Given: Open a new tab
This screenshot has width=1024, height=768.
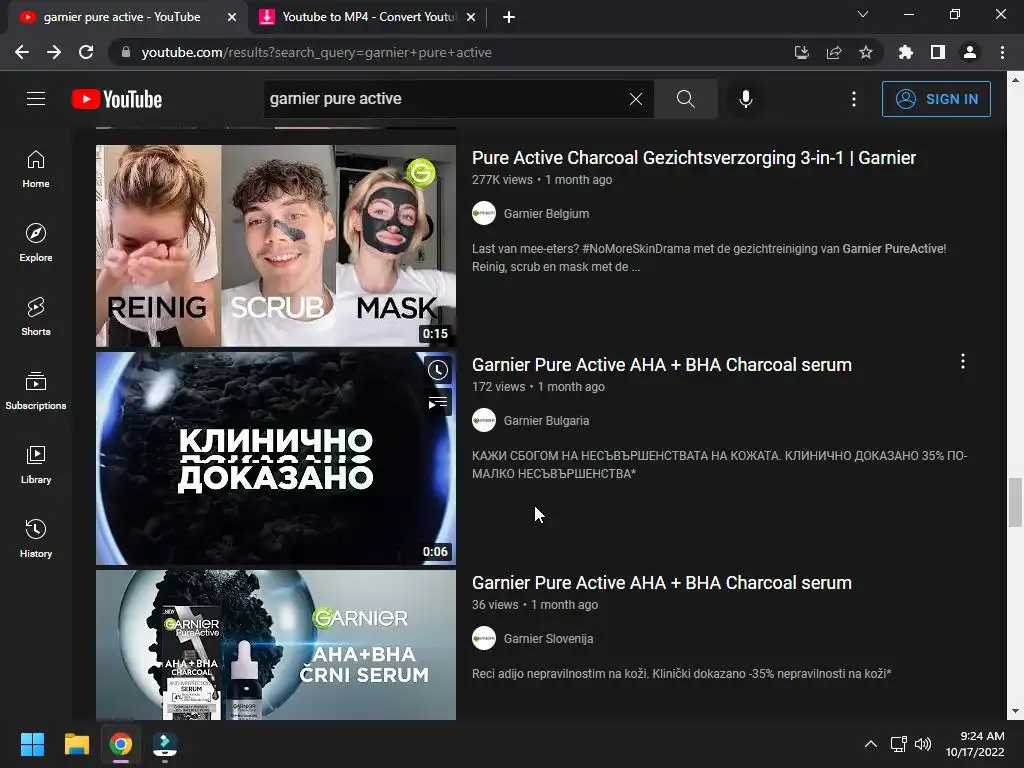Looking at the screenshot, I should point(509,18).
